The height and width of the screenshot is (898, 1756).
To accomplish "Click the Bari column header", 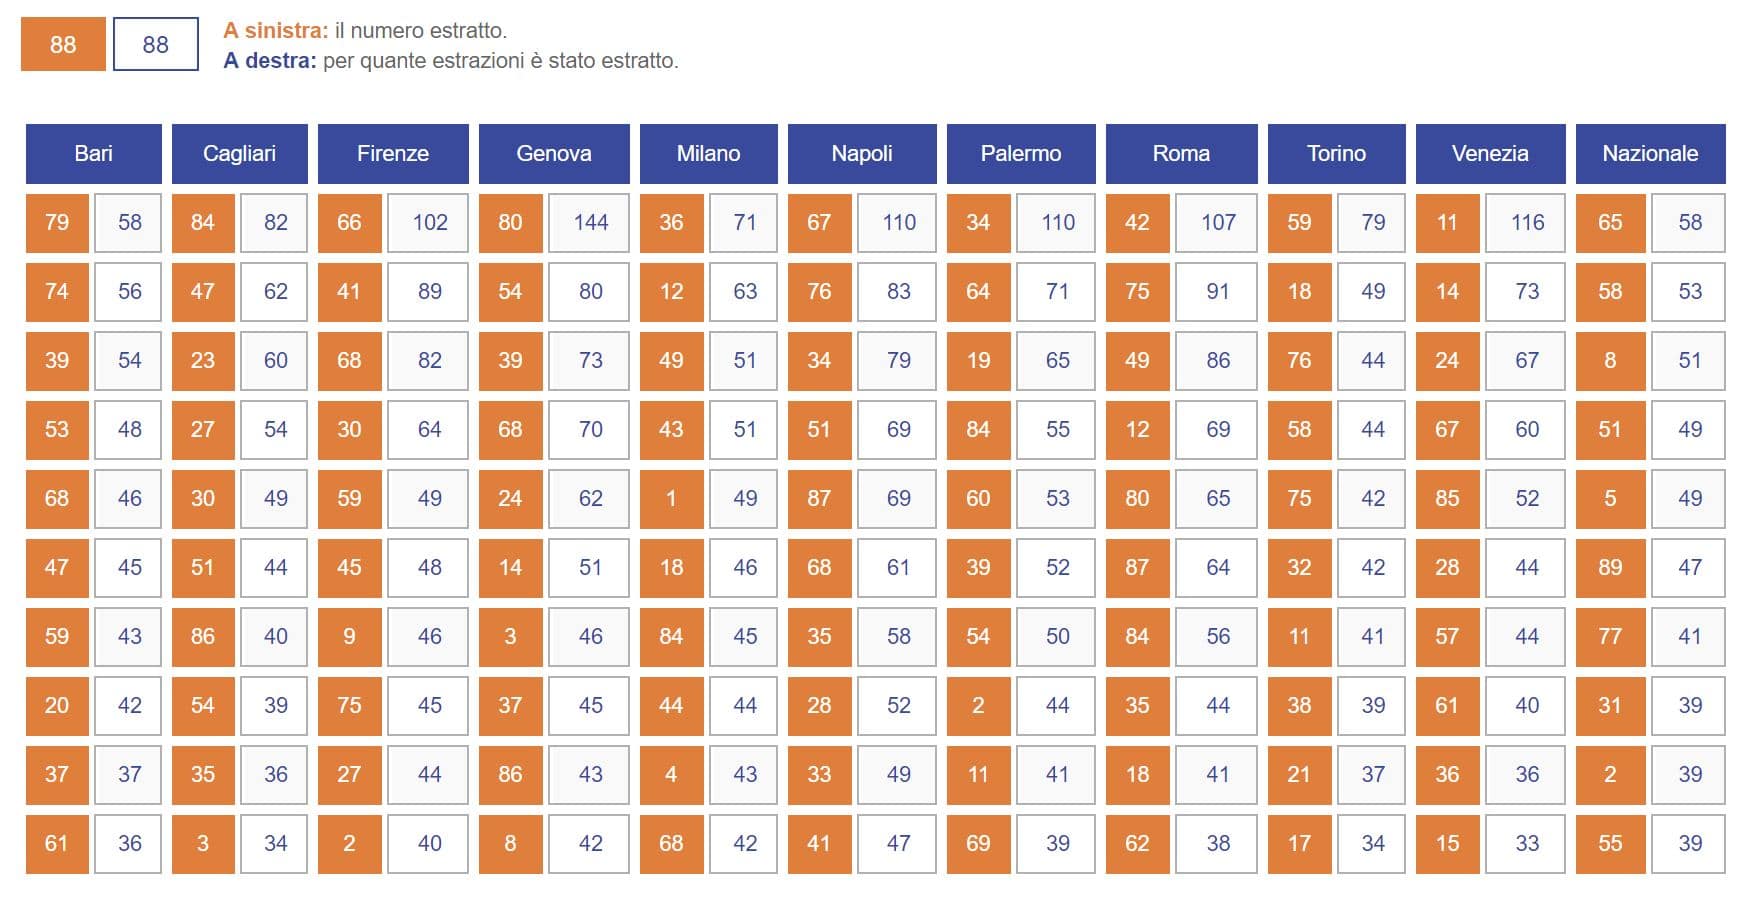I will (x=93, y=153).
